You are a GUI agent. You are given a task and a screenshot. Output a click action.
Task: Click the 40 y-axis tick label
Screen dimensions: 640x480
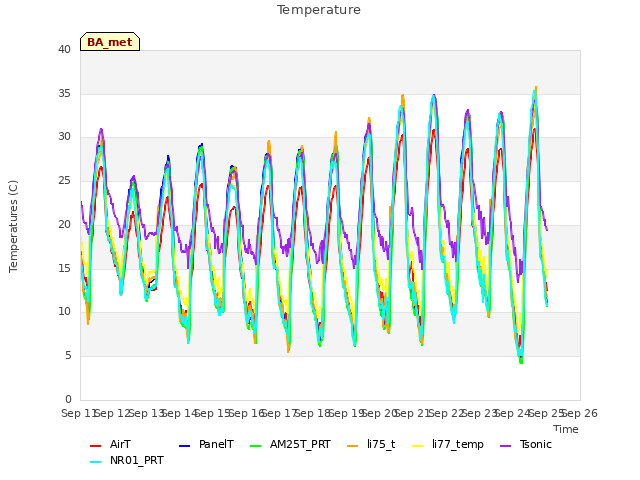point(64,49)
